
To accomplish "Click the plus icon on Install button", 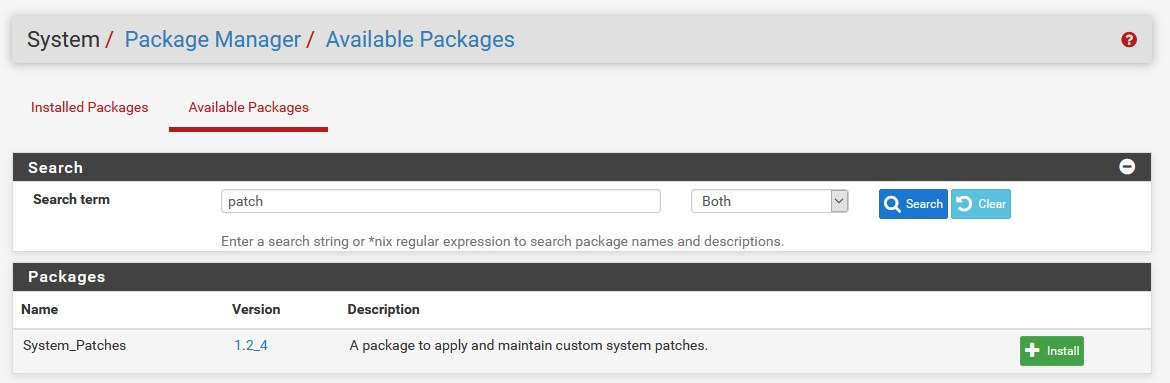I will (1033, 351).
